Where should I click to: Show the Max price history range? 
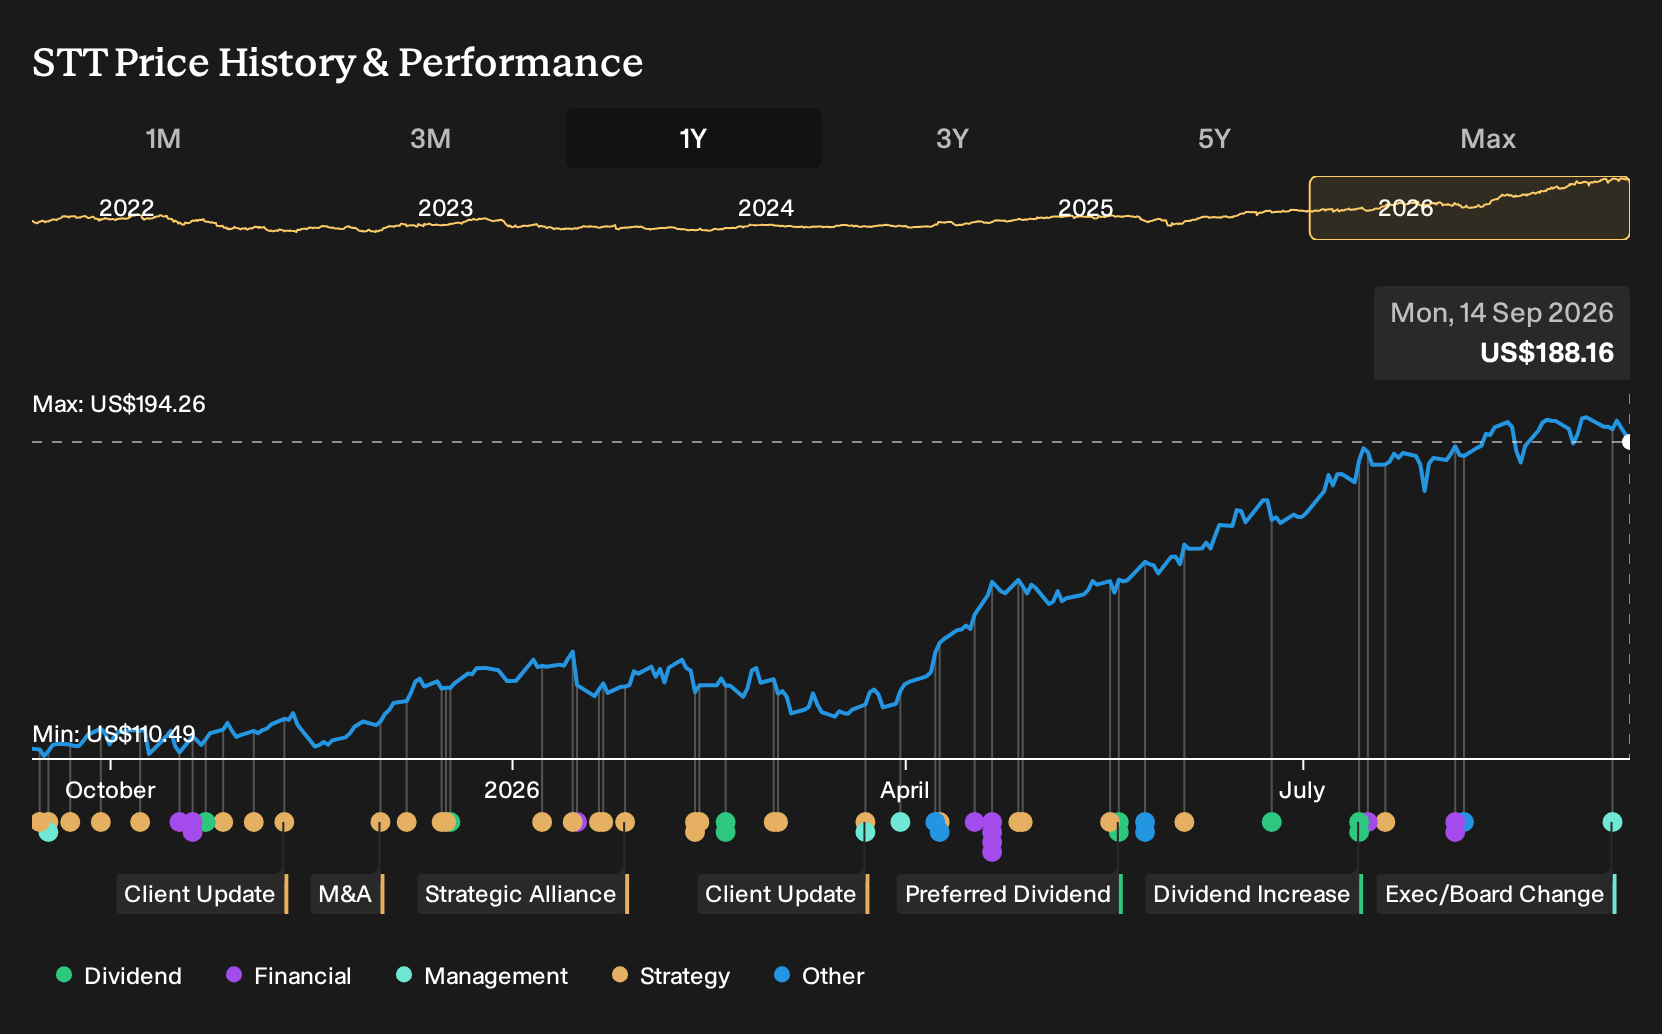(1488, 138)
